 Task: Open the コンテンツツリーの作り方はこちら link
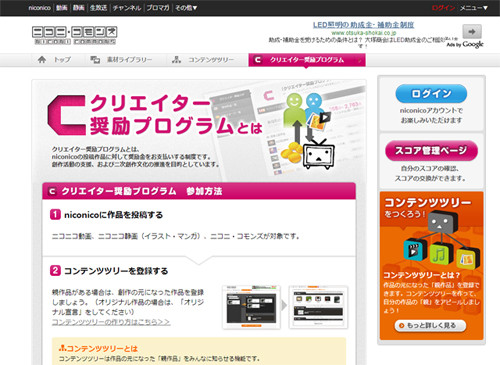(111, 322)
